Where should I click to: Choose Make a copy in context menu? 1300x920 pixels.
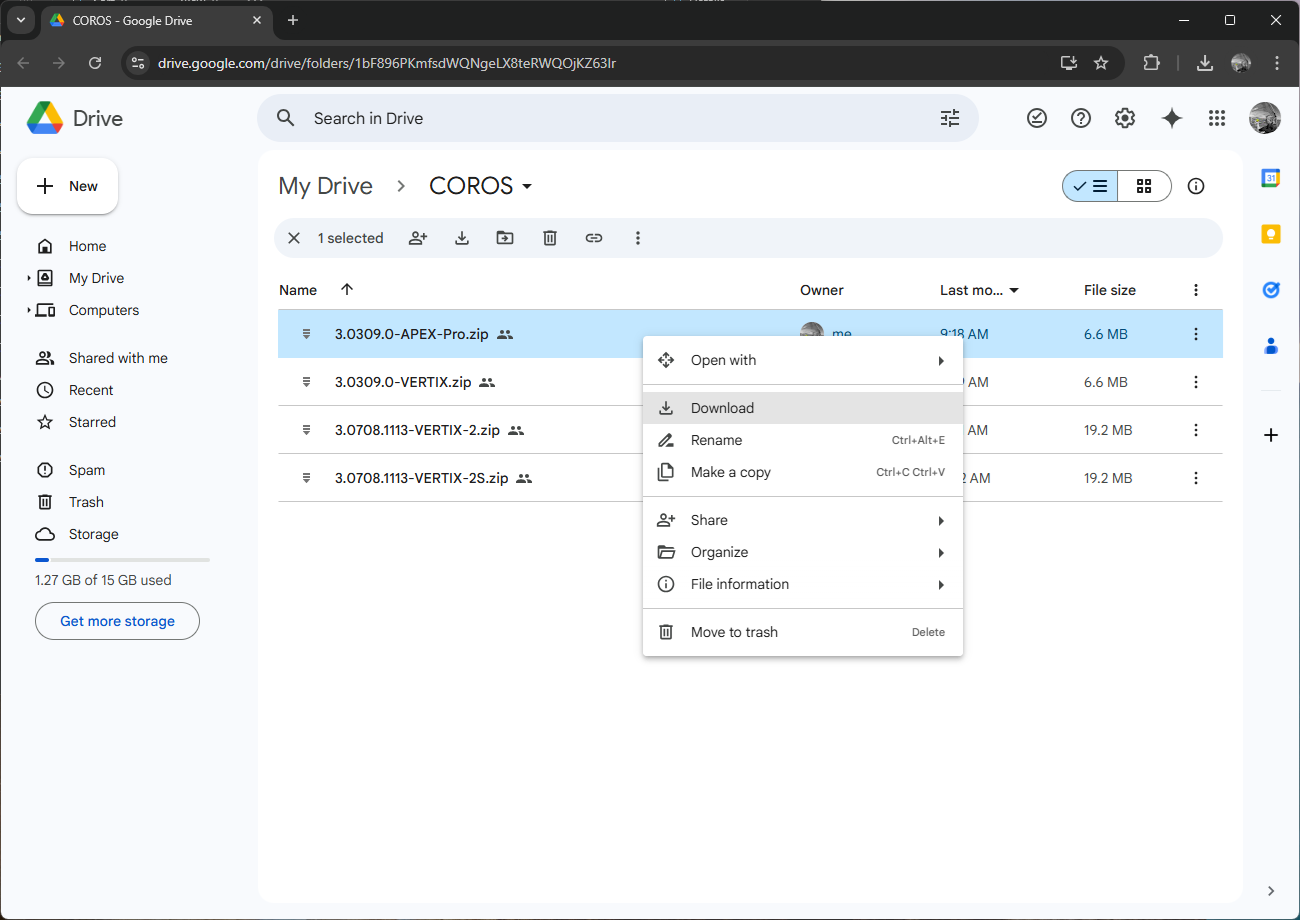[802, 472]
